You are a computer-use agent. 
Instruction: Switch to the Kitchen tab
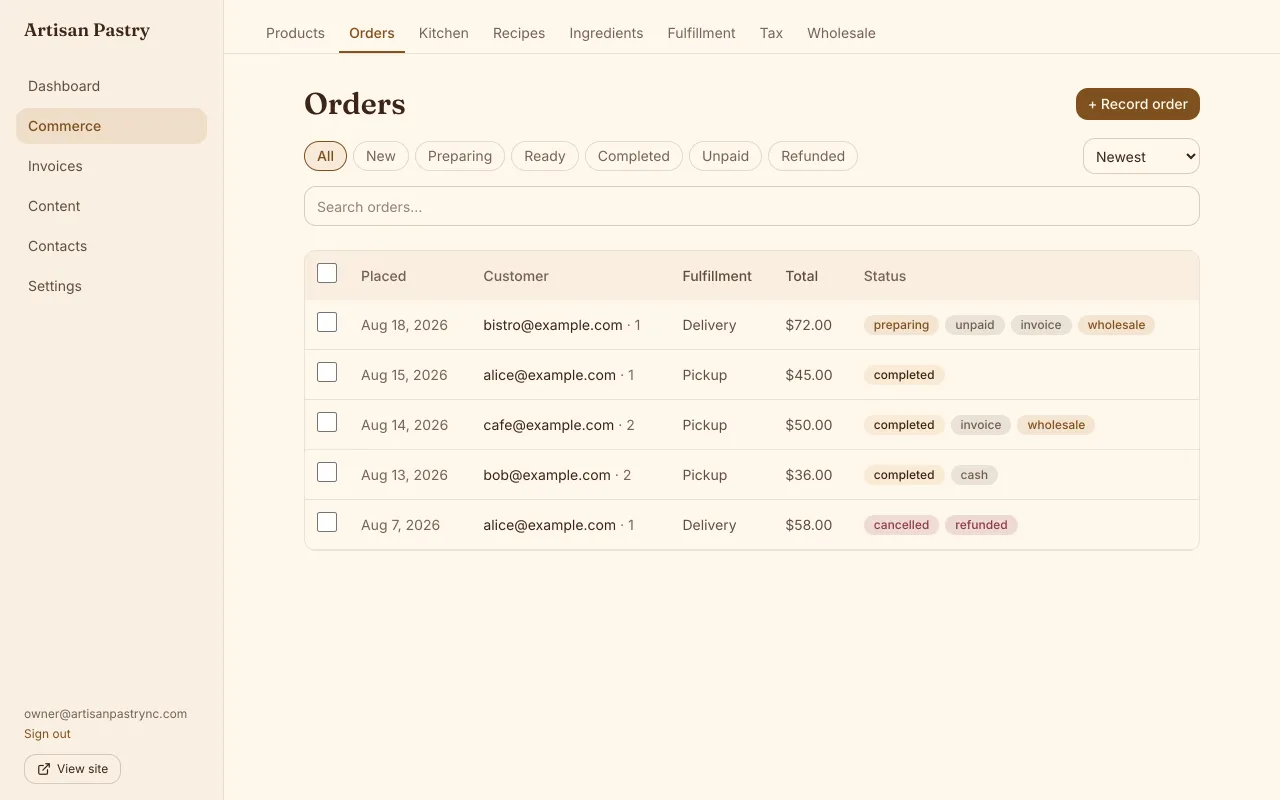[x=444, y=33]
